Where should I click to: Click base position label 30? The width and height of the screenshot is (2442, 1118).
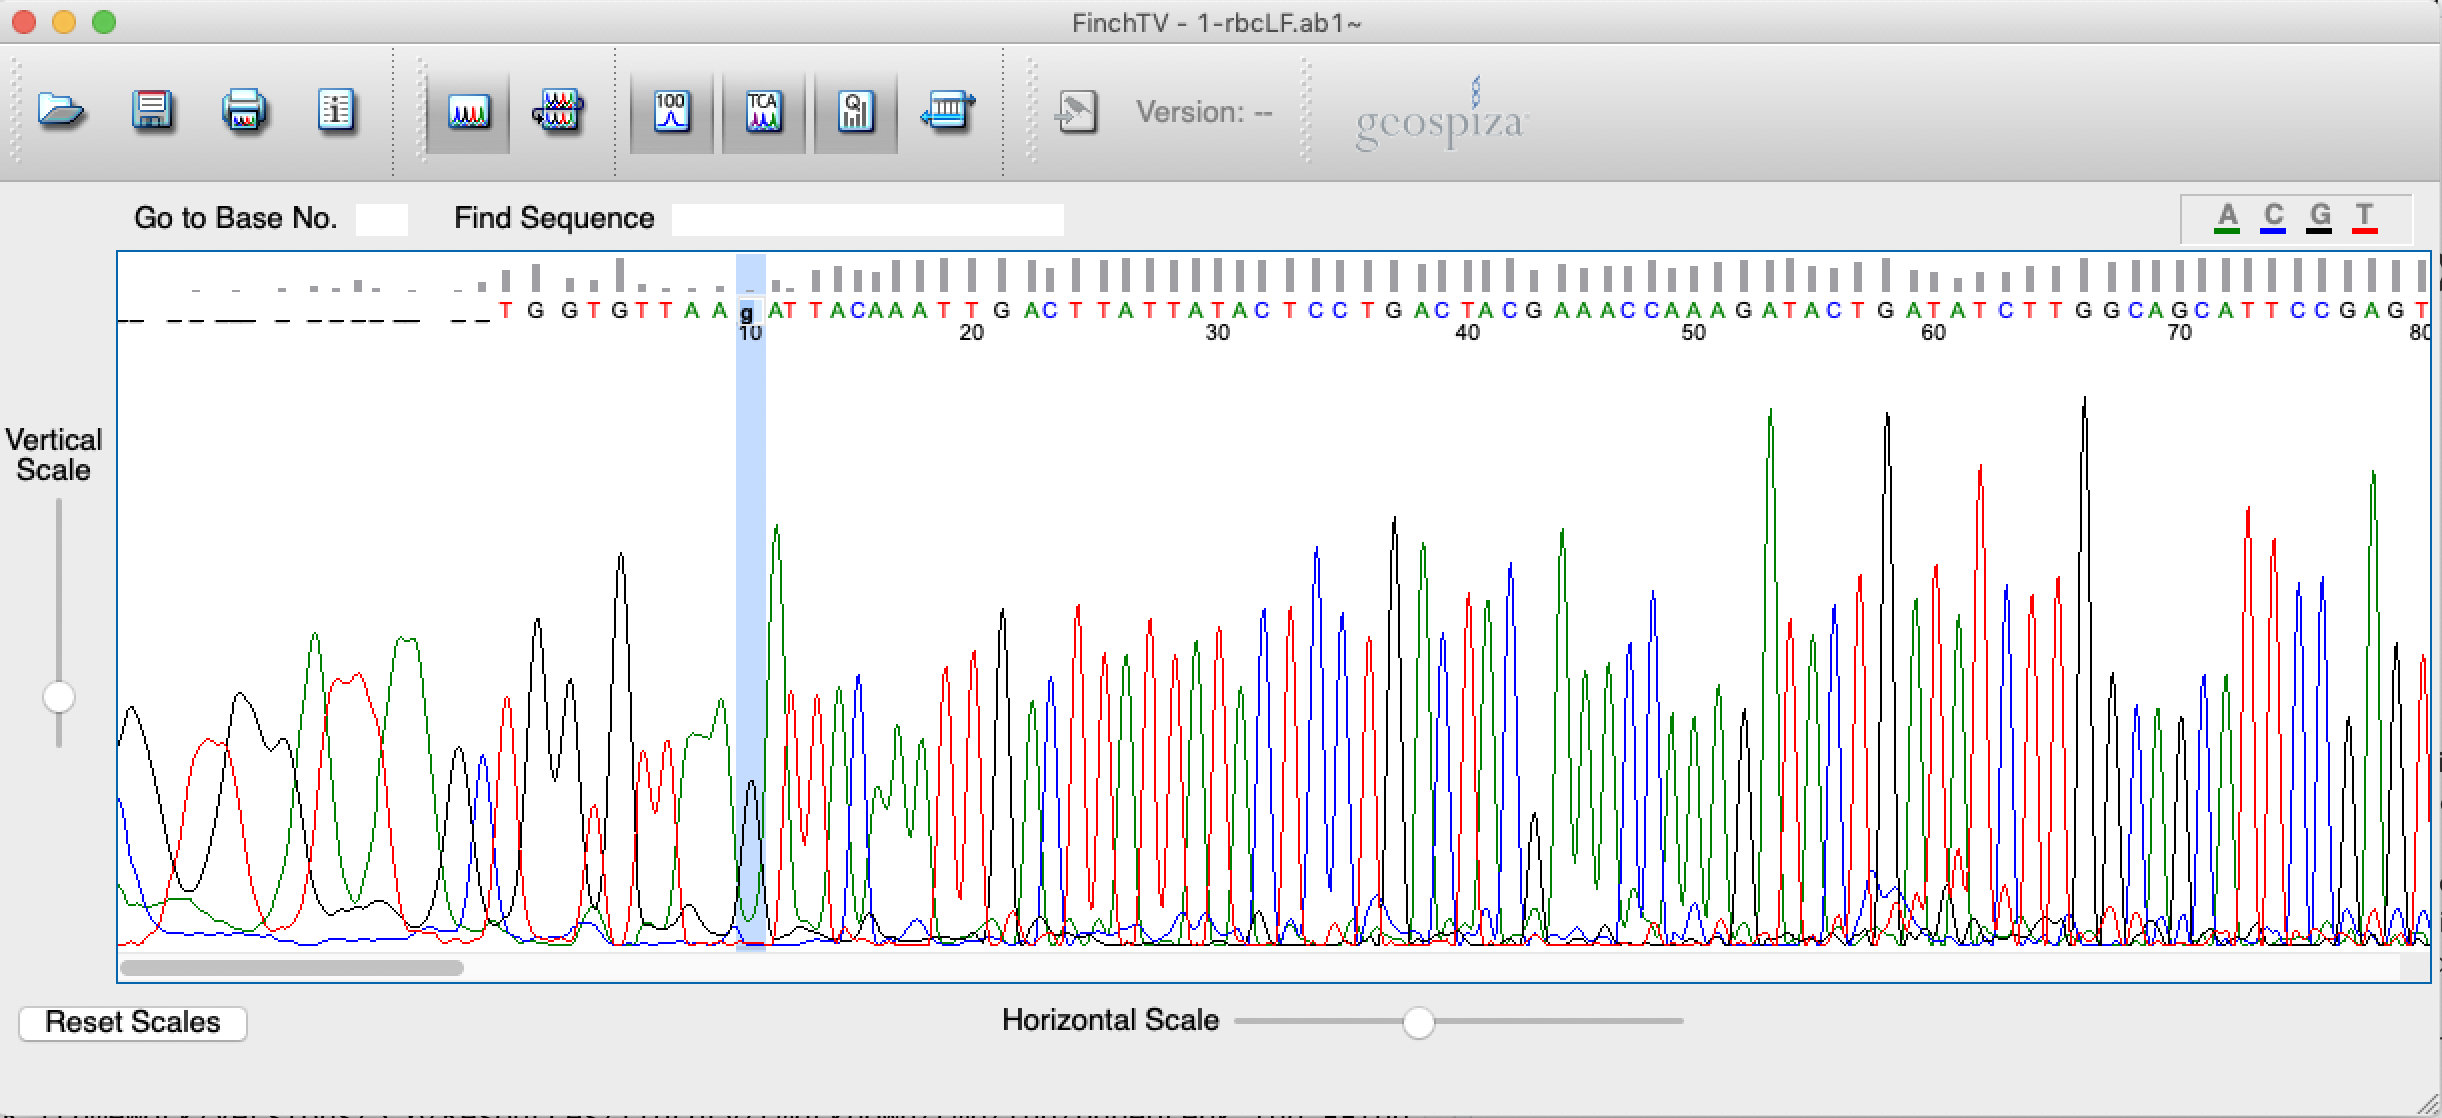1217,333
